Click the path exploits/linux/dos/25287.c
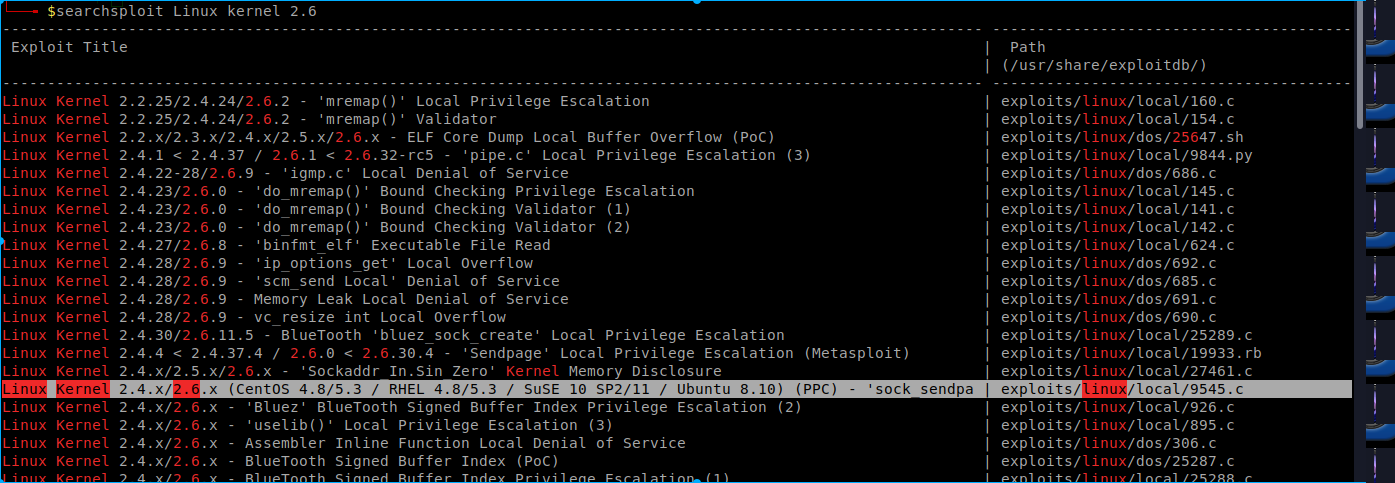 1118,461
